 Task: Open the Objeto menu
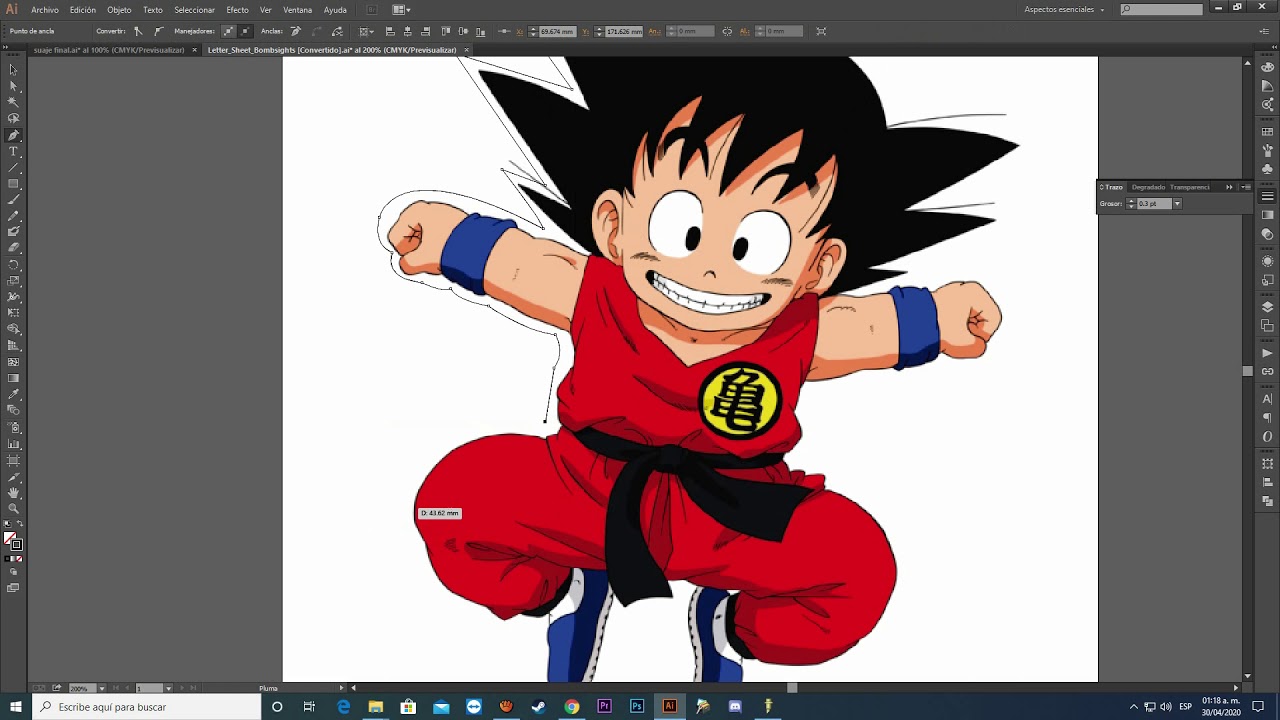(119, 9)
